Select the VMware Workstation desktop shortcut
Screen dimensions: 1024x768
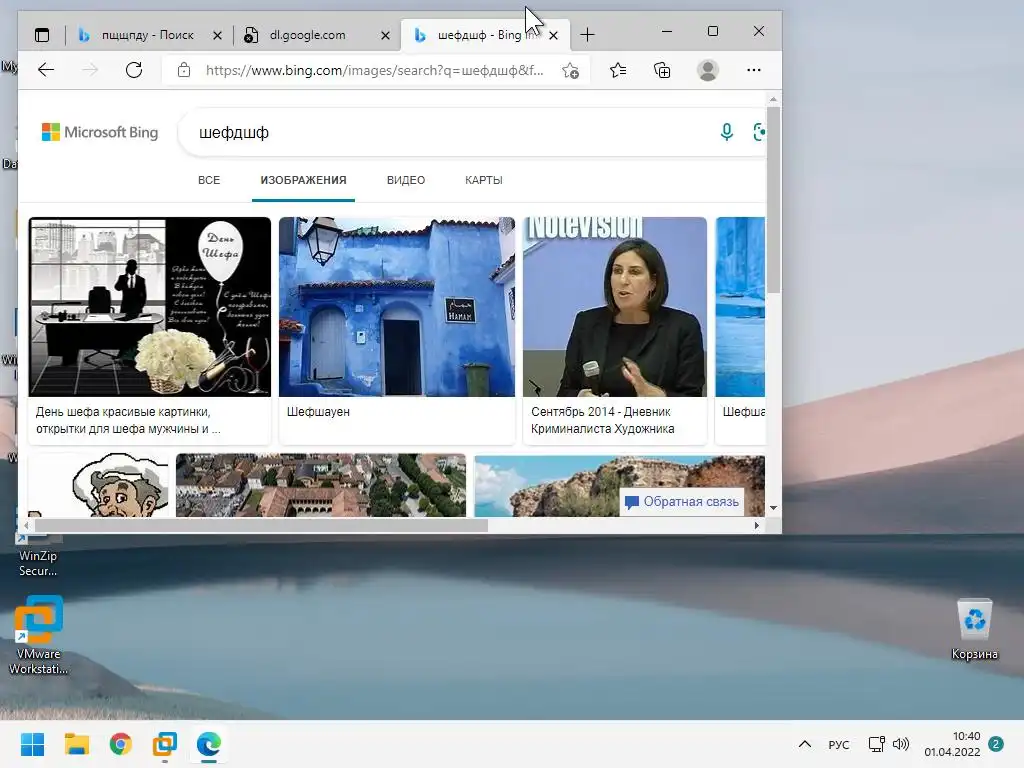pos(39,635)
